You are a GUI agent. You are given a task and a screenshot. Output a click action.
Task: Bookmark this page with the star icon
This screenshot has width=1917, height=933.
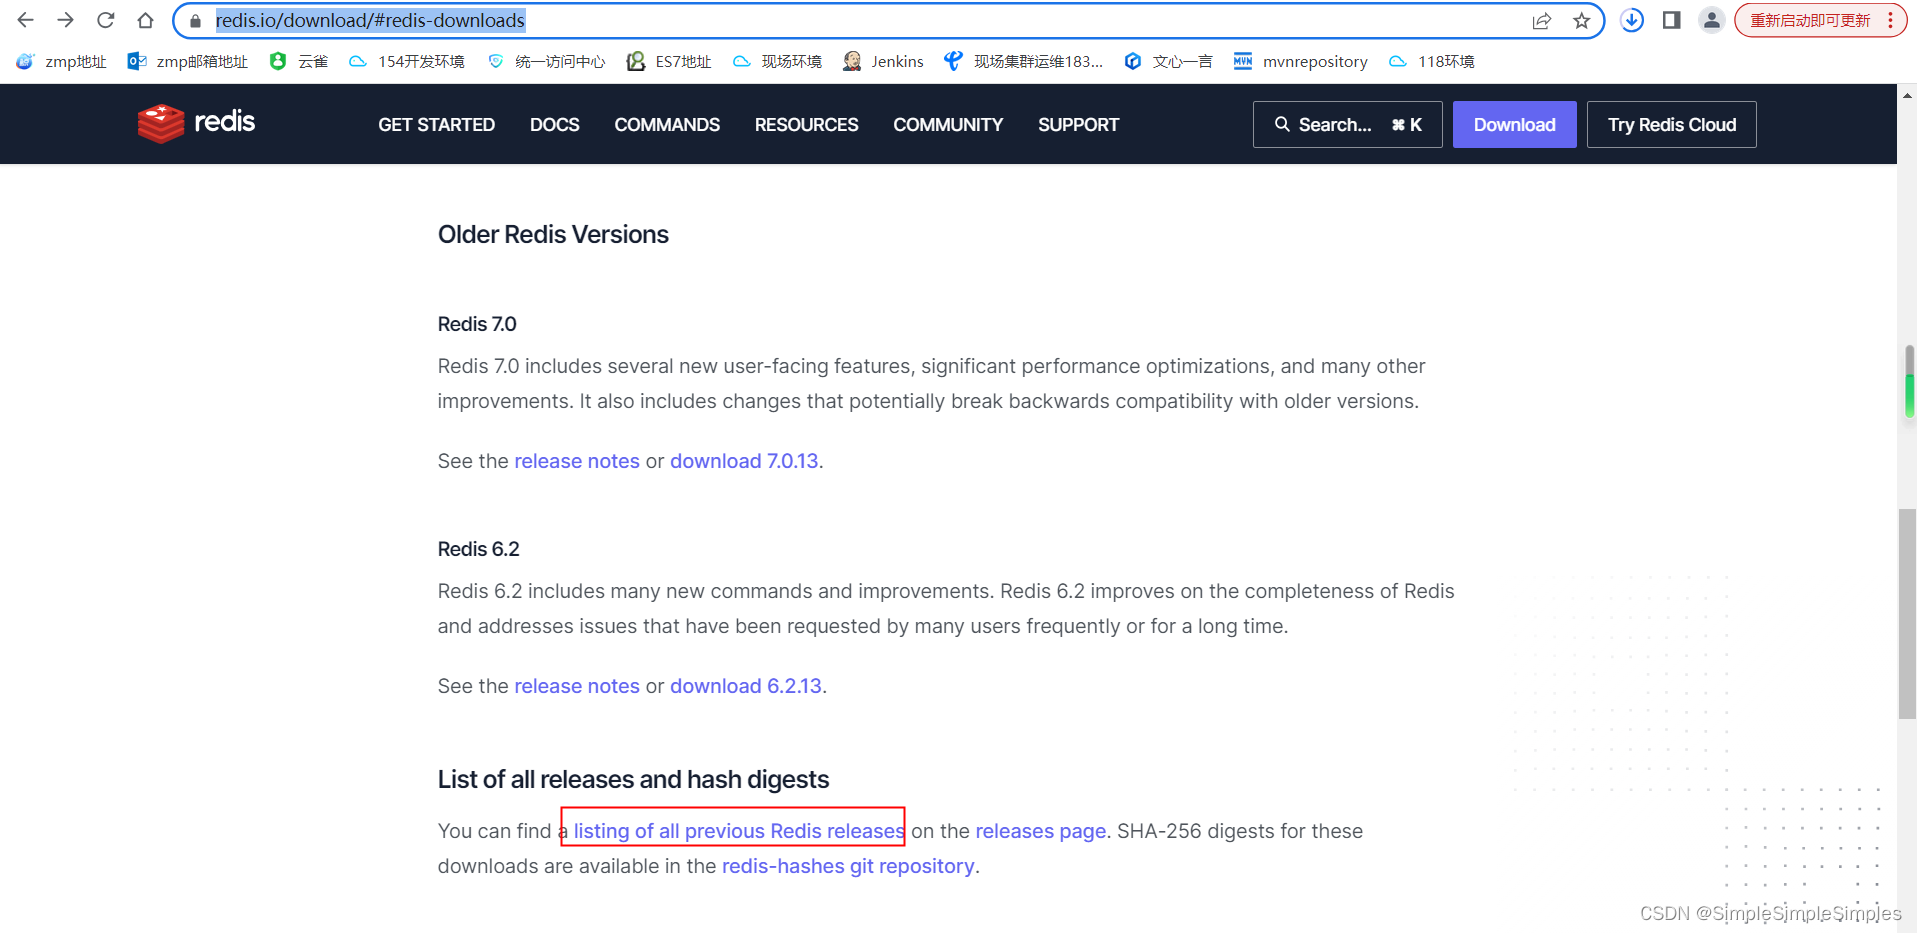point(1581,21)
